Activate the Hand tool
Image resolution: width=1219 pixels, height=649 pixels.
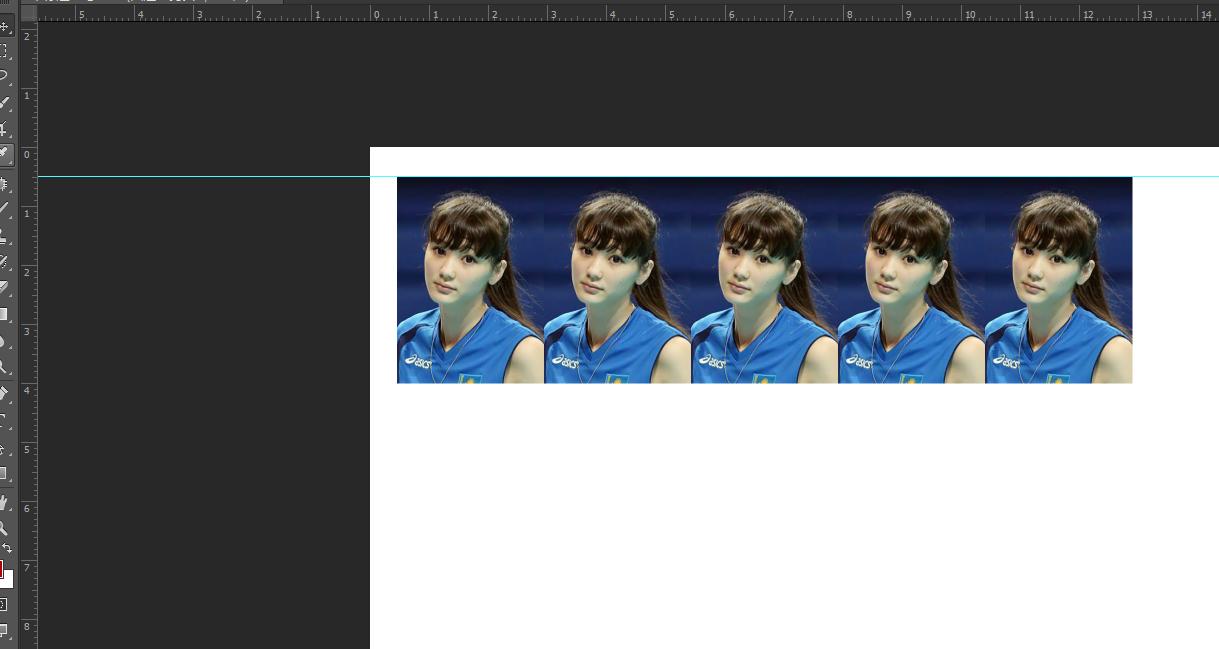(x=5, y=501)
